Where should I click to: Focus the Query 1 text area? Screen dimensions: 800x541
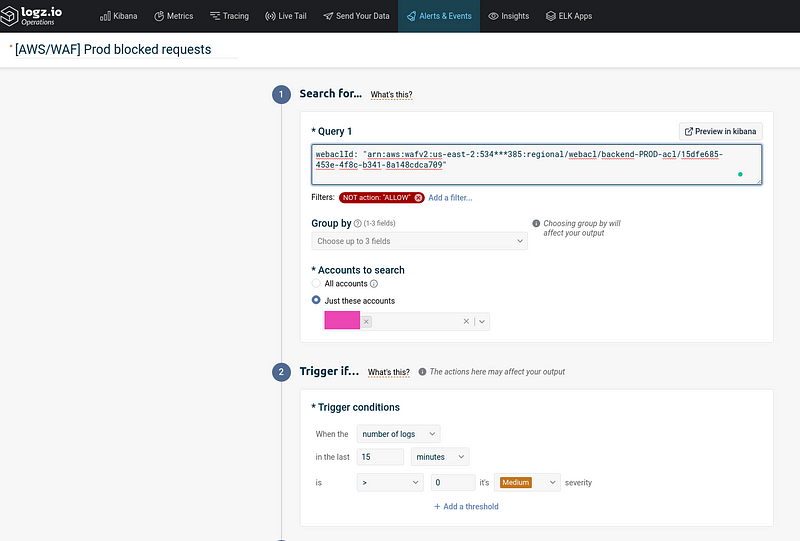536,164
